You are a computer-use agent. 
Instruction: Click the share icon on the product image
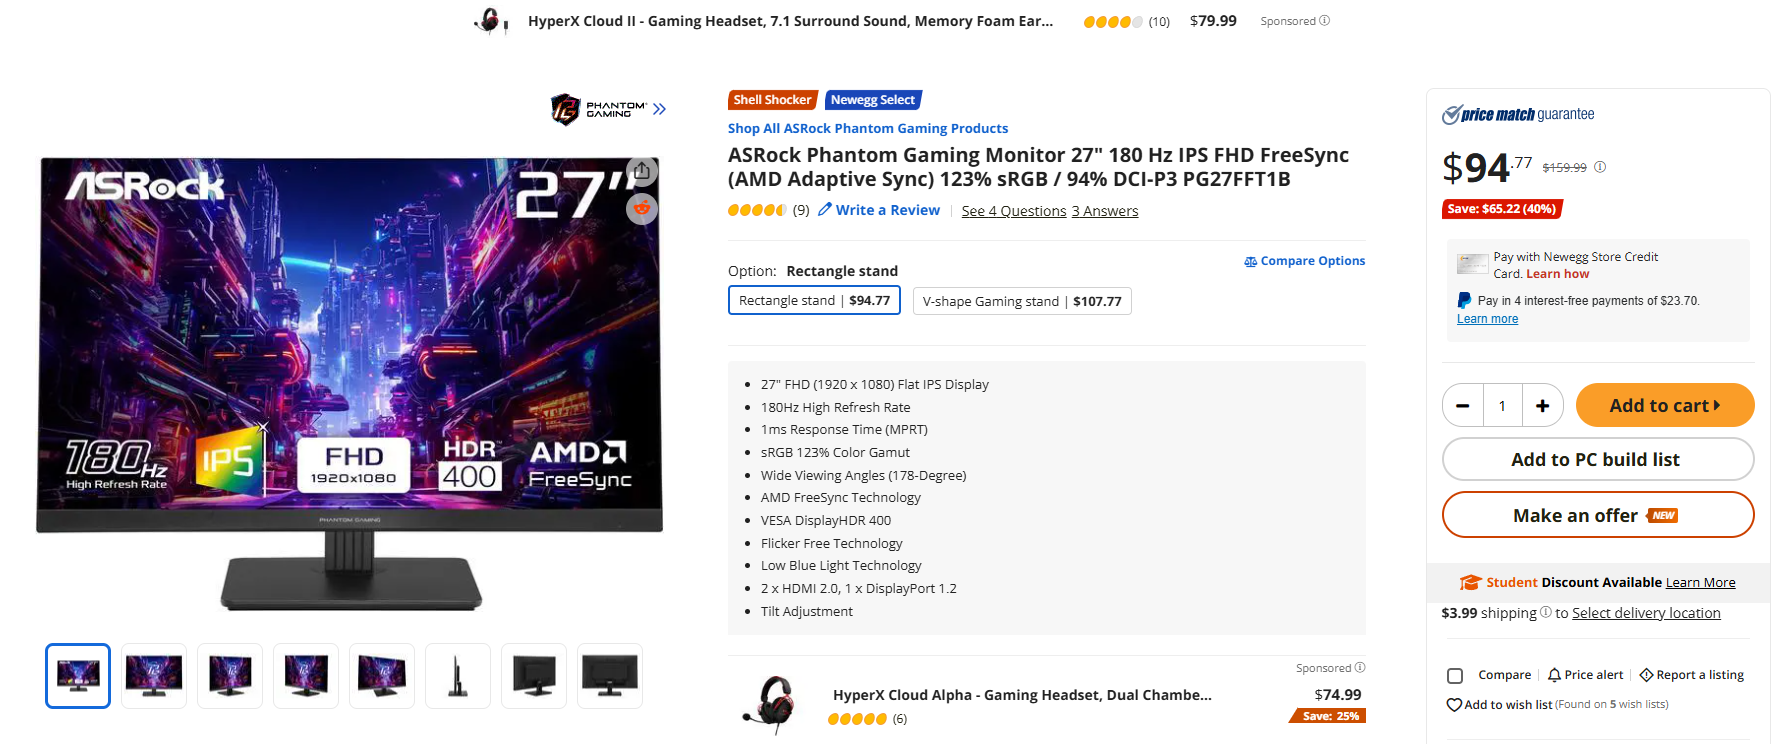pos(642,171)
